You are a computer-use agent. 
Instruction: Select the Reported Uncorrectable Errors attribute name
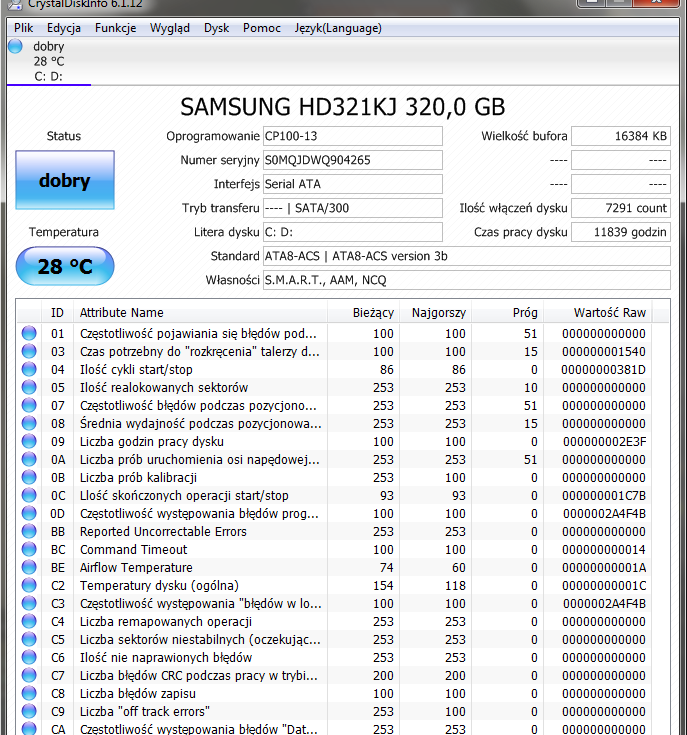(x=163, y=532)
